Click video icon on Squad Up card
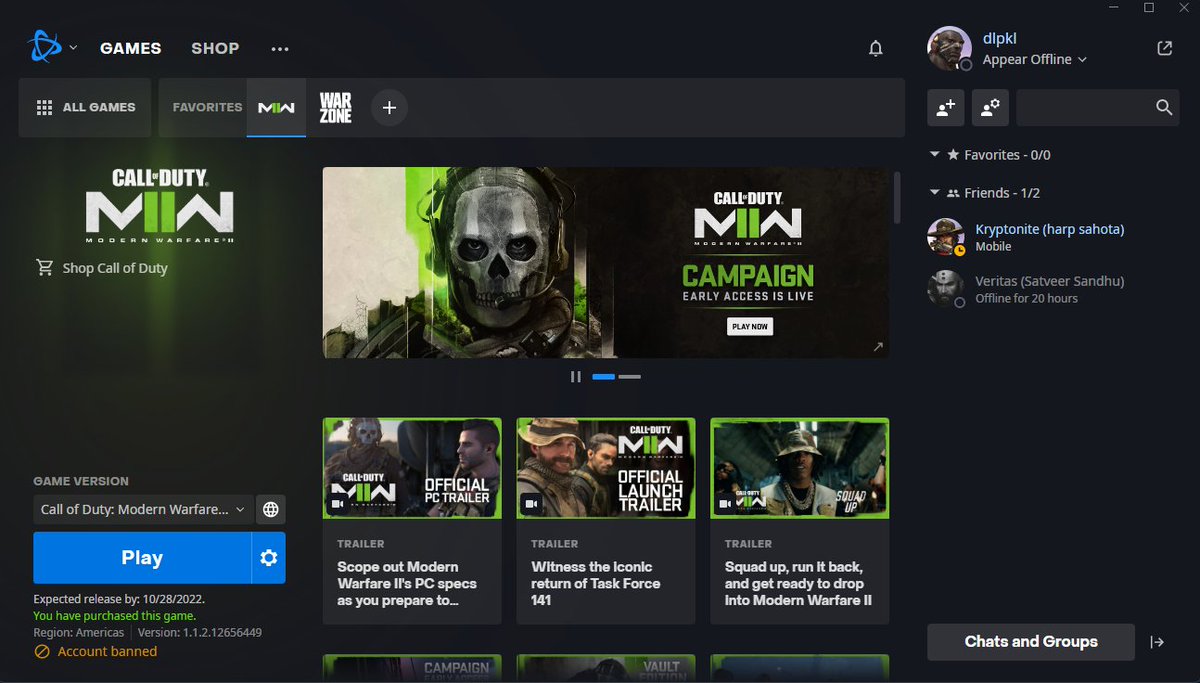This screenshot has width=1200, height=683. pos(726,504)
